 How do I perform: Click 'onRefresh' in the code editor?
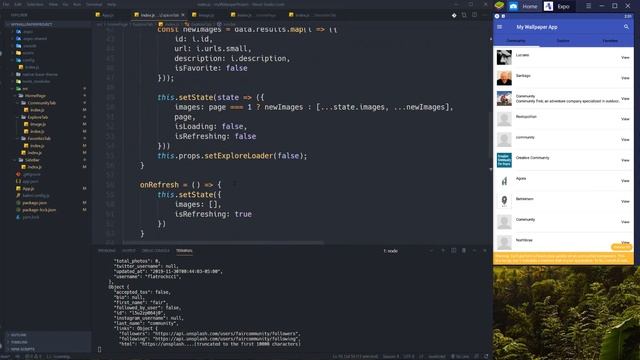(159, 185)
